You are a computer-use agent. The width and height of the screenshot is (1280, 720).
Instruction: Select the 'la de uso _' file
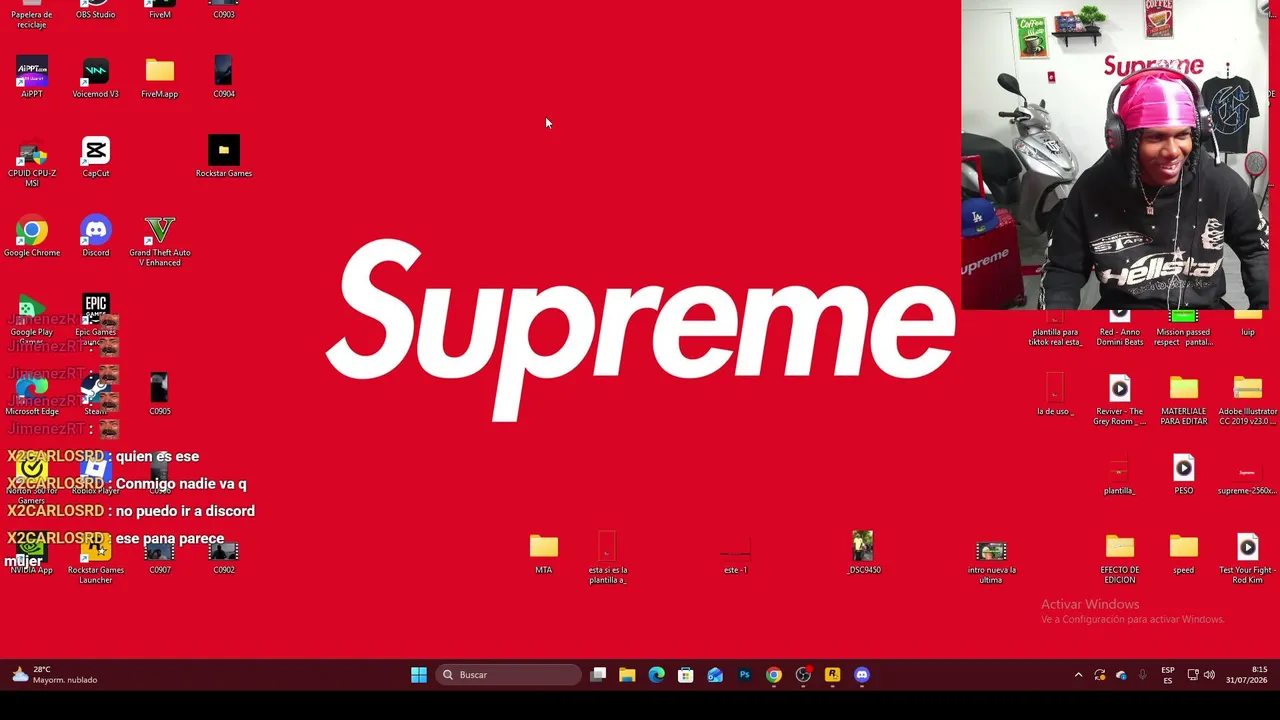(1055, 395)
